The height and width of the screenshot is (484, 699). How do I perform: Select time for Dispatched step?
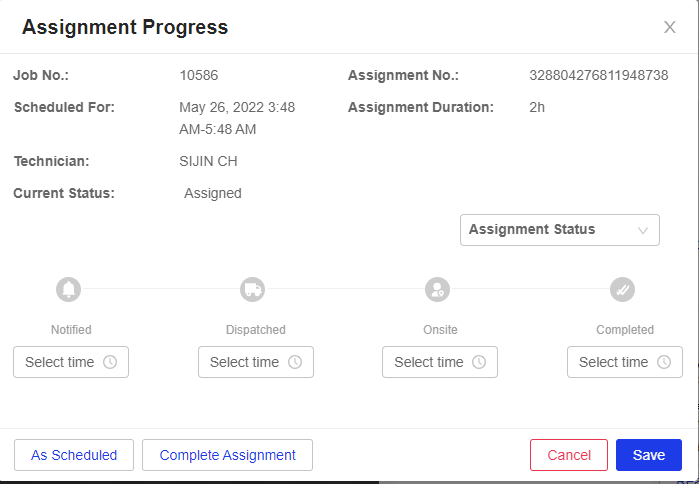coord(256,362)
